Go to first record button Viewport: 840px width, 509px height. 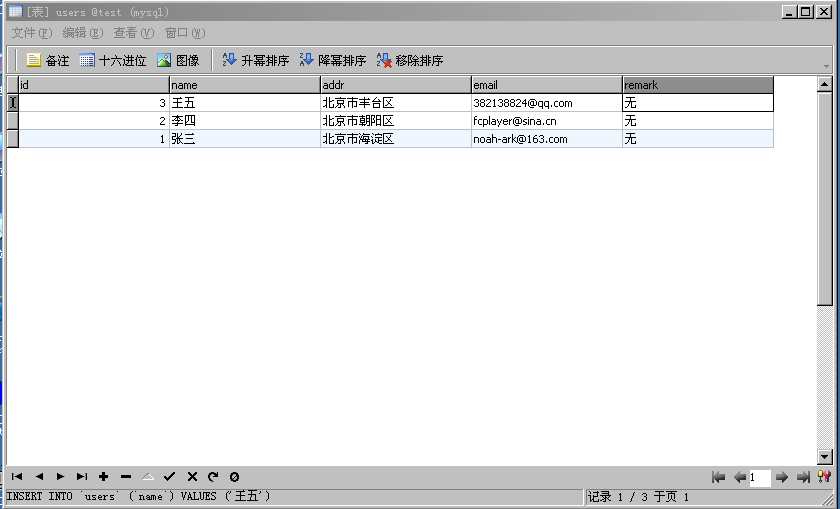click(17, 476)
